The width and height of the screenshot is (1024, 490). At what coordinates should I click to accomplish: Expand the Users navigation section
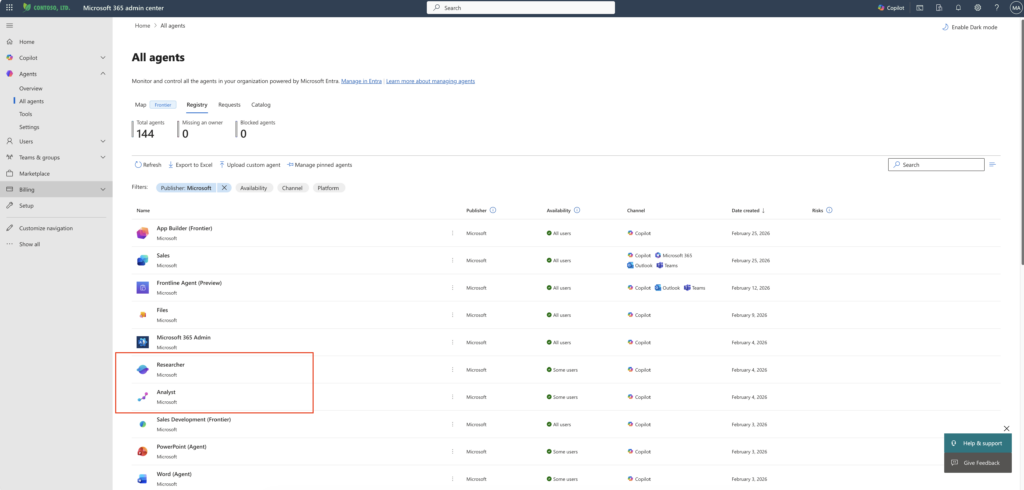point(103,141)
